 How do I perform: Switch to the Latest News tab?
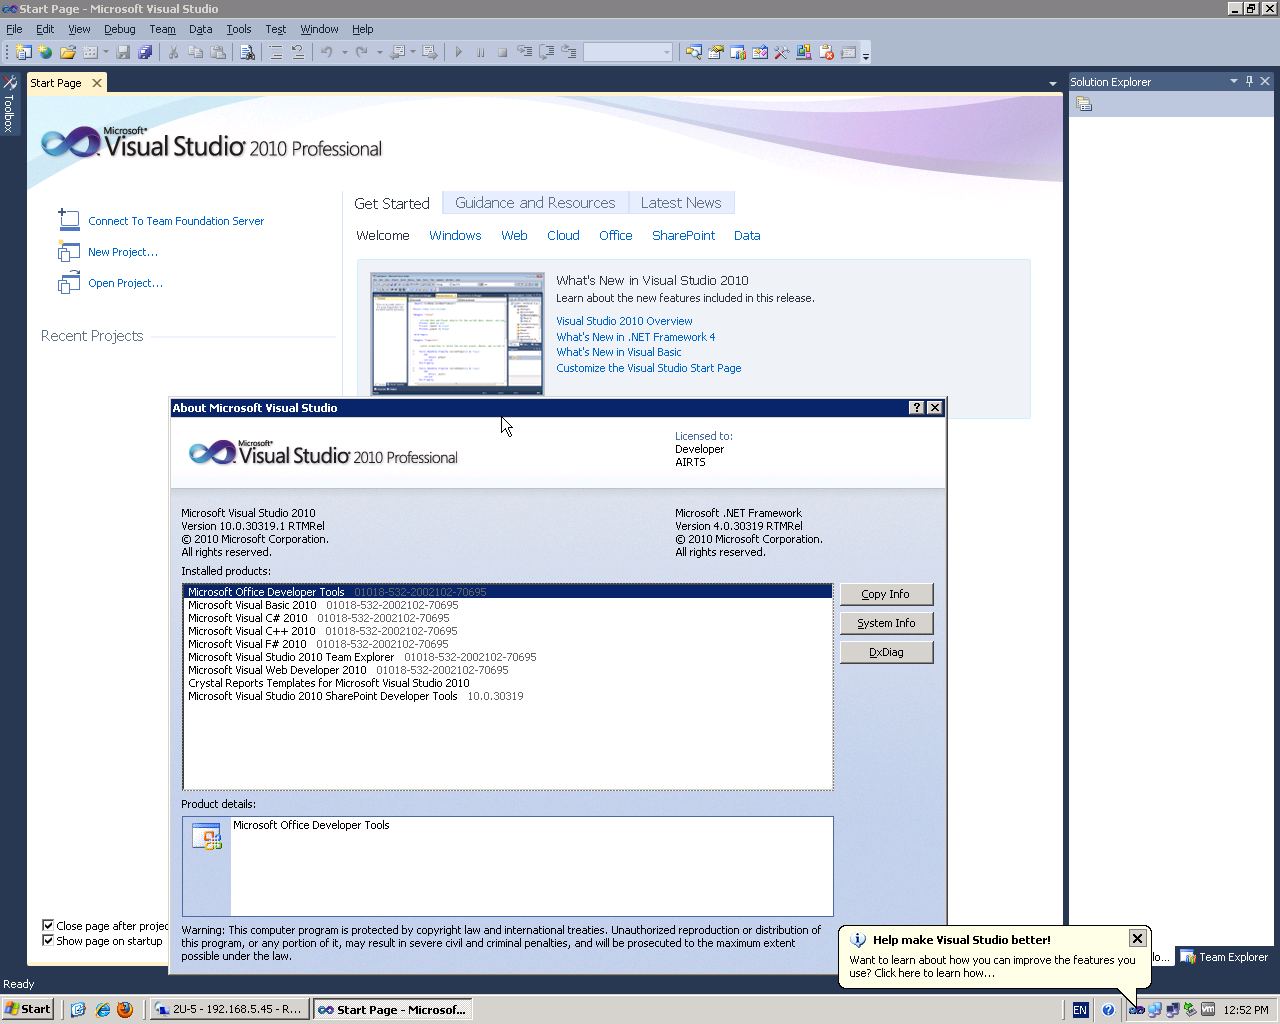click(x=681, y=203)
